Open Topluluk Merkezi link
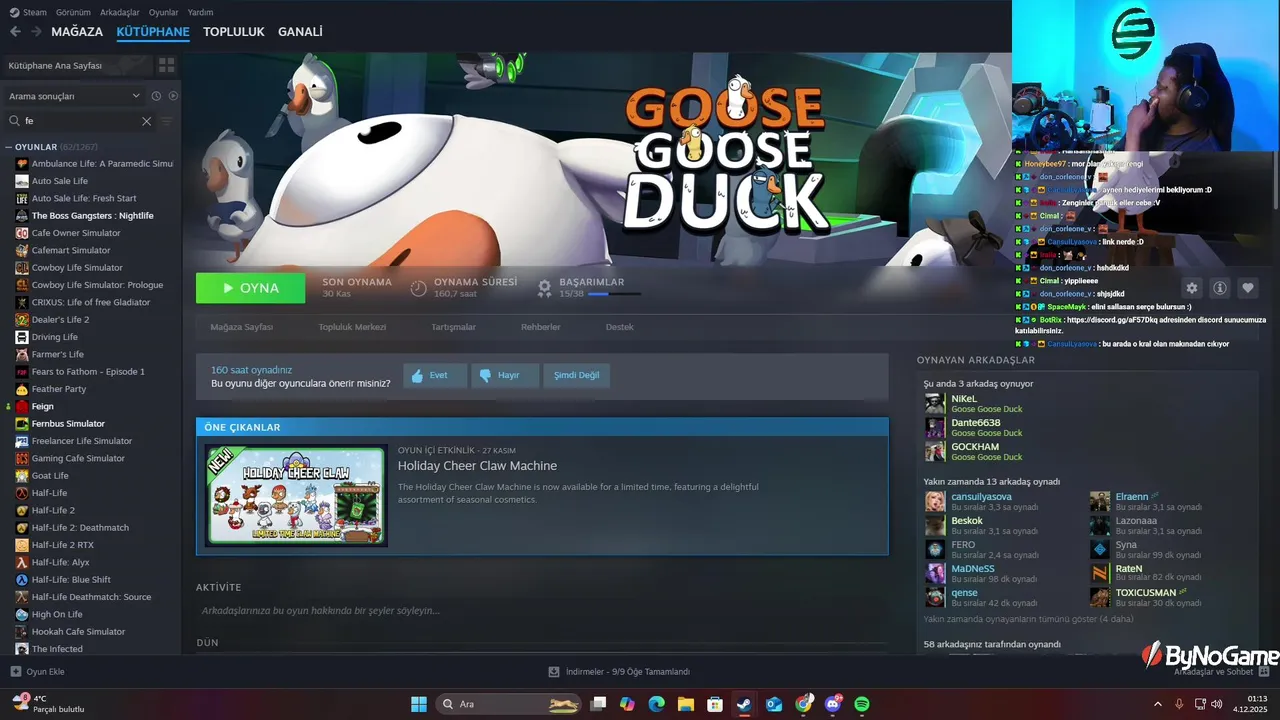 click(352, 327)
